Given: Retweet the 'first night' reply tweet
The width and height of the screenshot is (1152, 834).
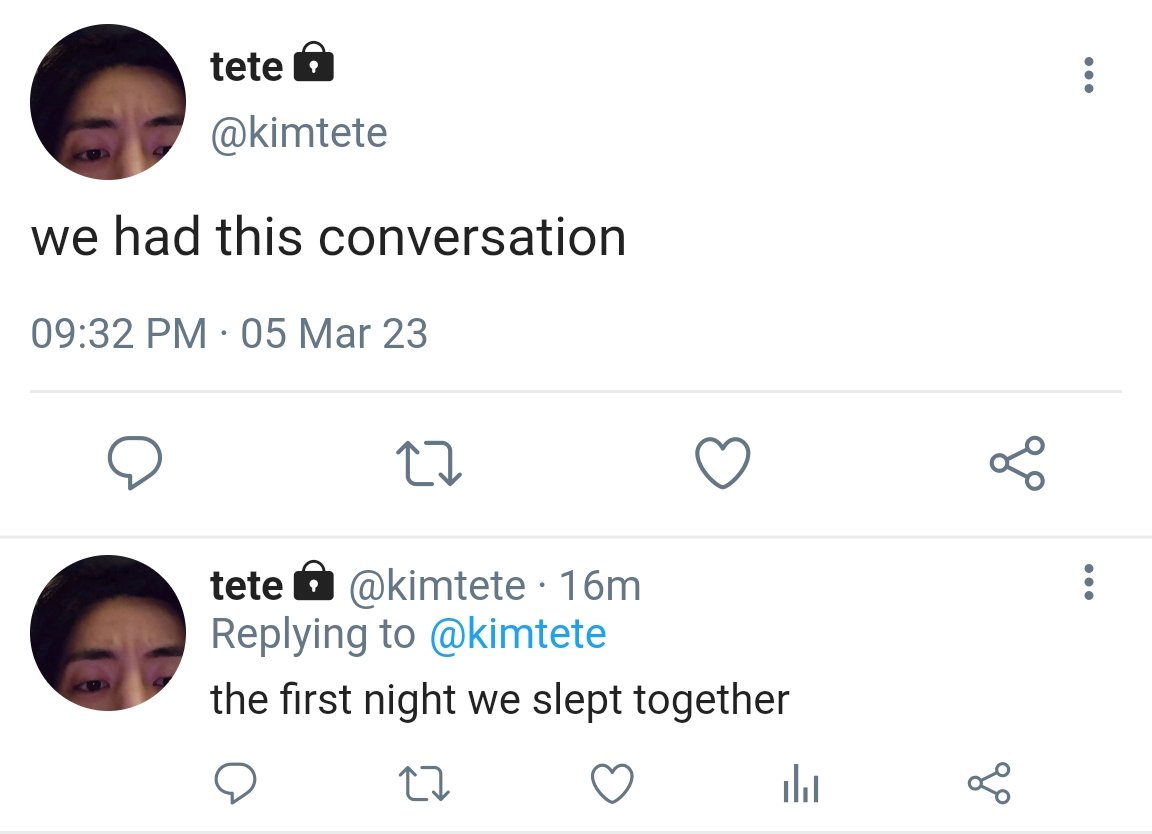Looking at the screenshot, I should 425,783.
